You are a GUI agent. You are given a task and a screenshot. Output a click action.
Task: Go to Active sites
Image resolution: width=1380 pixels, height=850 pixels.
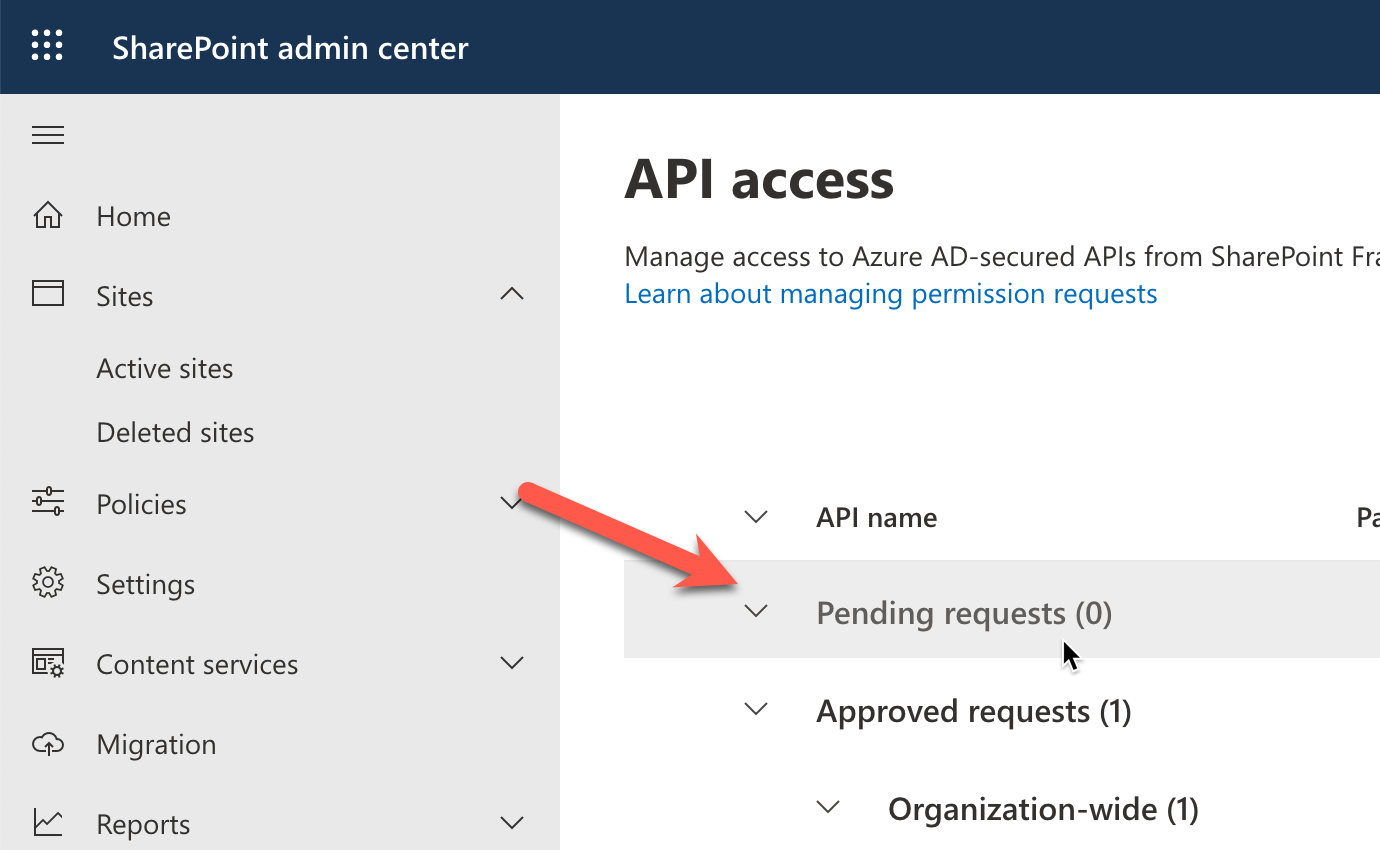click(x=164, y=368)
